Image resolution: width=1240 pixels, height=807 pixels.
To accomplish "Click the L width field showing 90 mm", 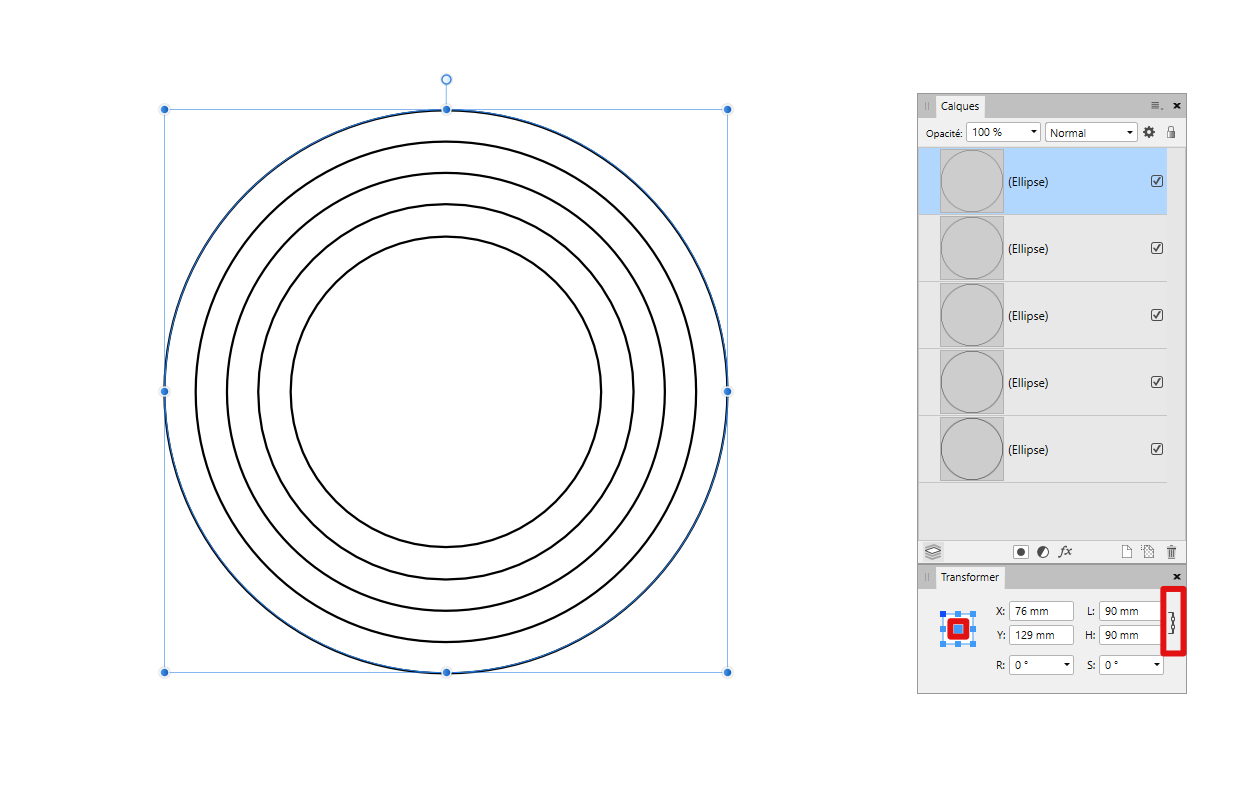I will [1131, 611].
